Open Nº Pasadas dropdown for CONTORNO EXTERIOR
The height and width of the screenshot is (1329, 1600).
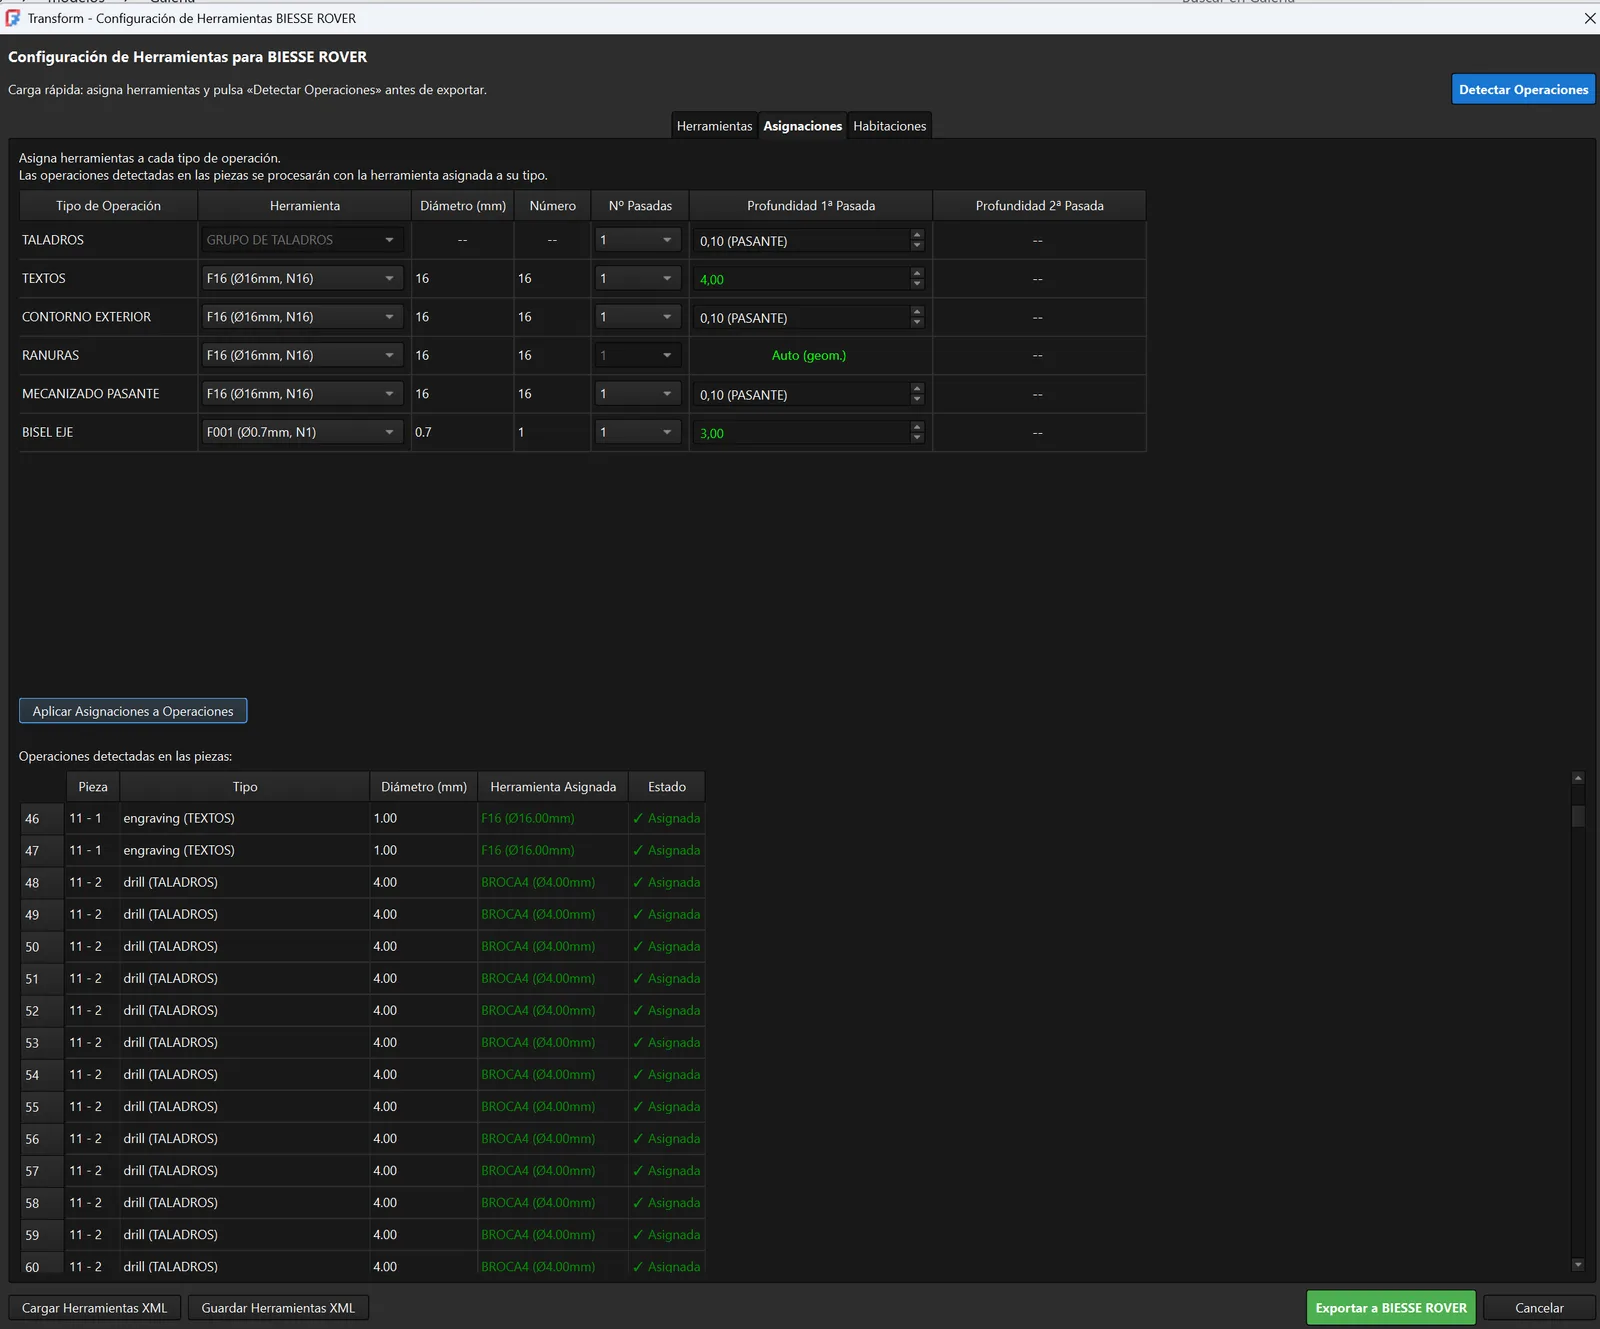tap(638, 317)
